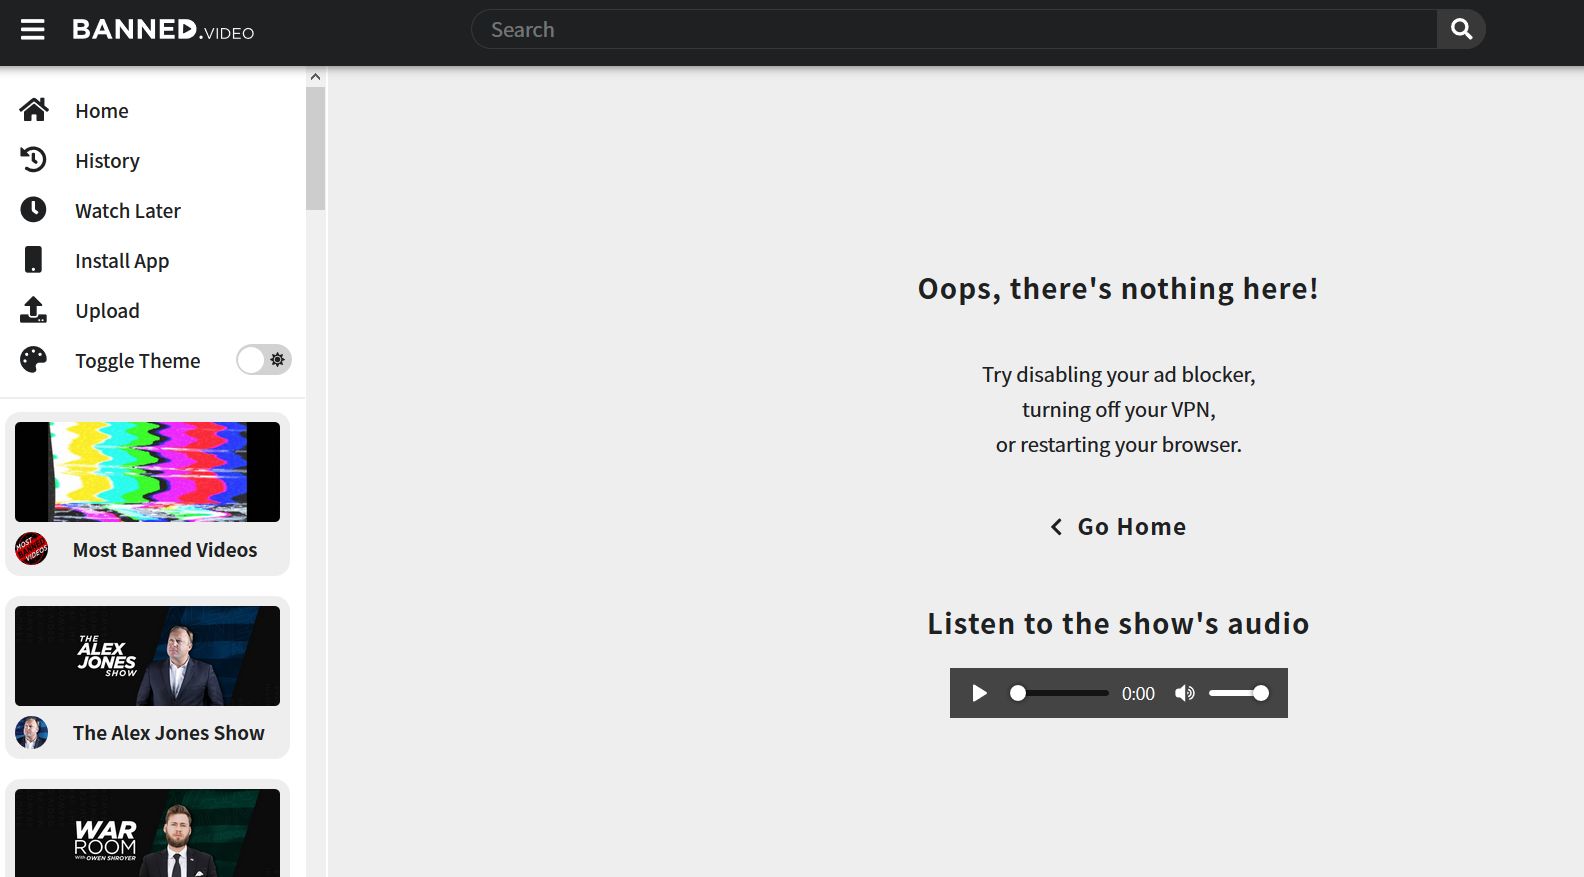Click the "Oops, there's nothing here!" heading
Screen dimensions: 1584x877
[1118, 289]
